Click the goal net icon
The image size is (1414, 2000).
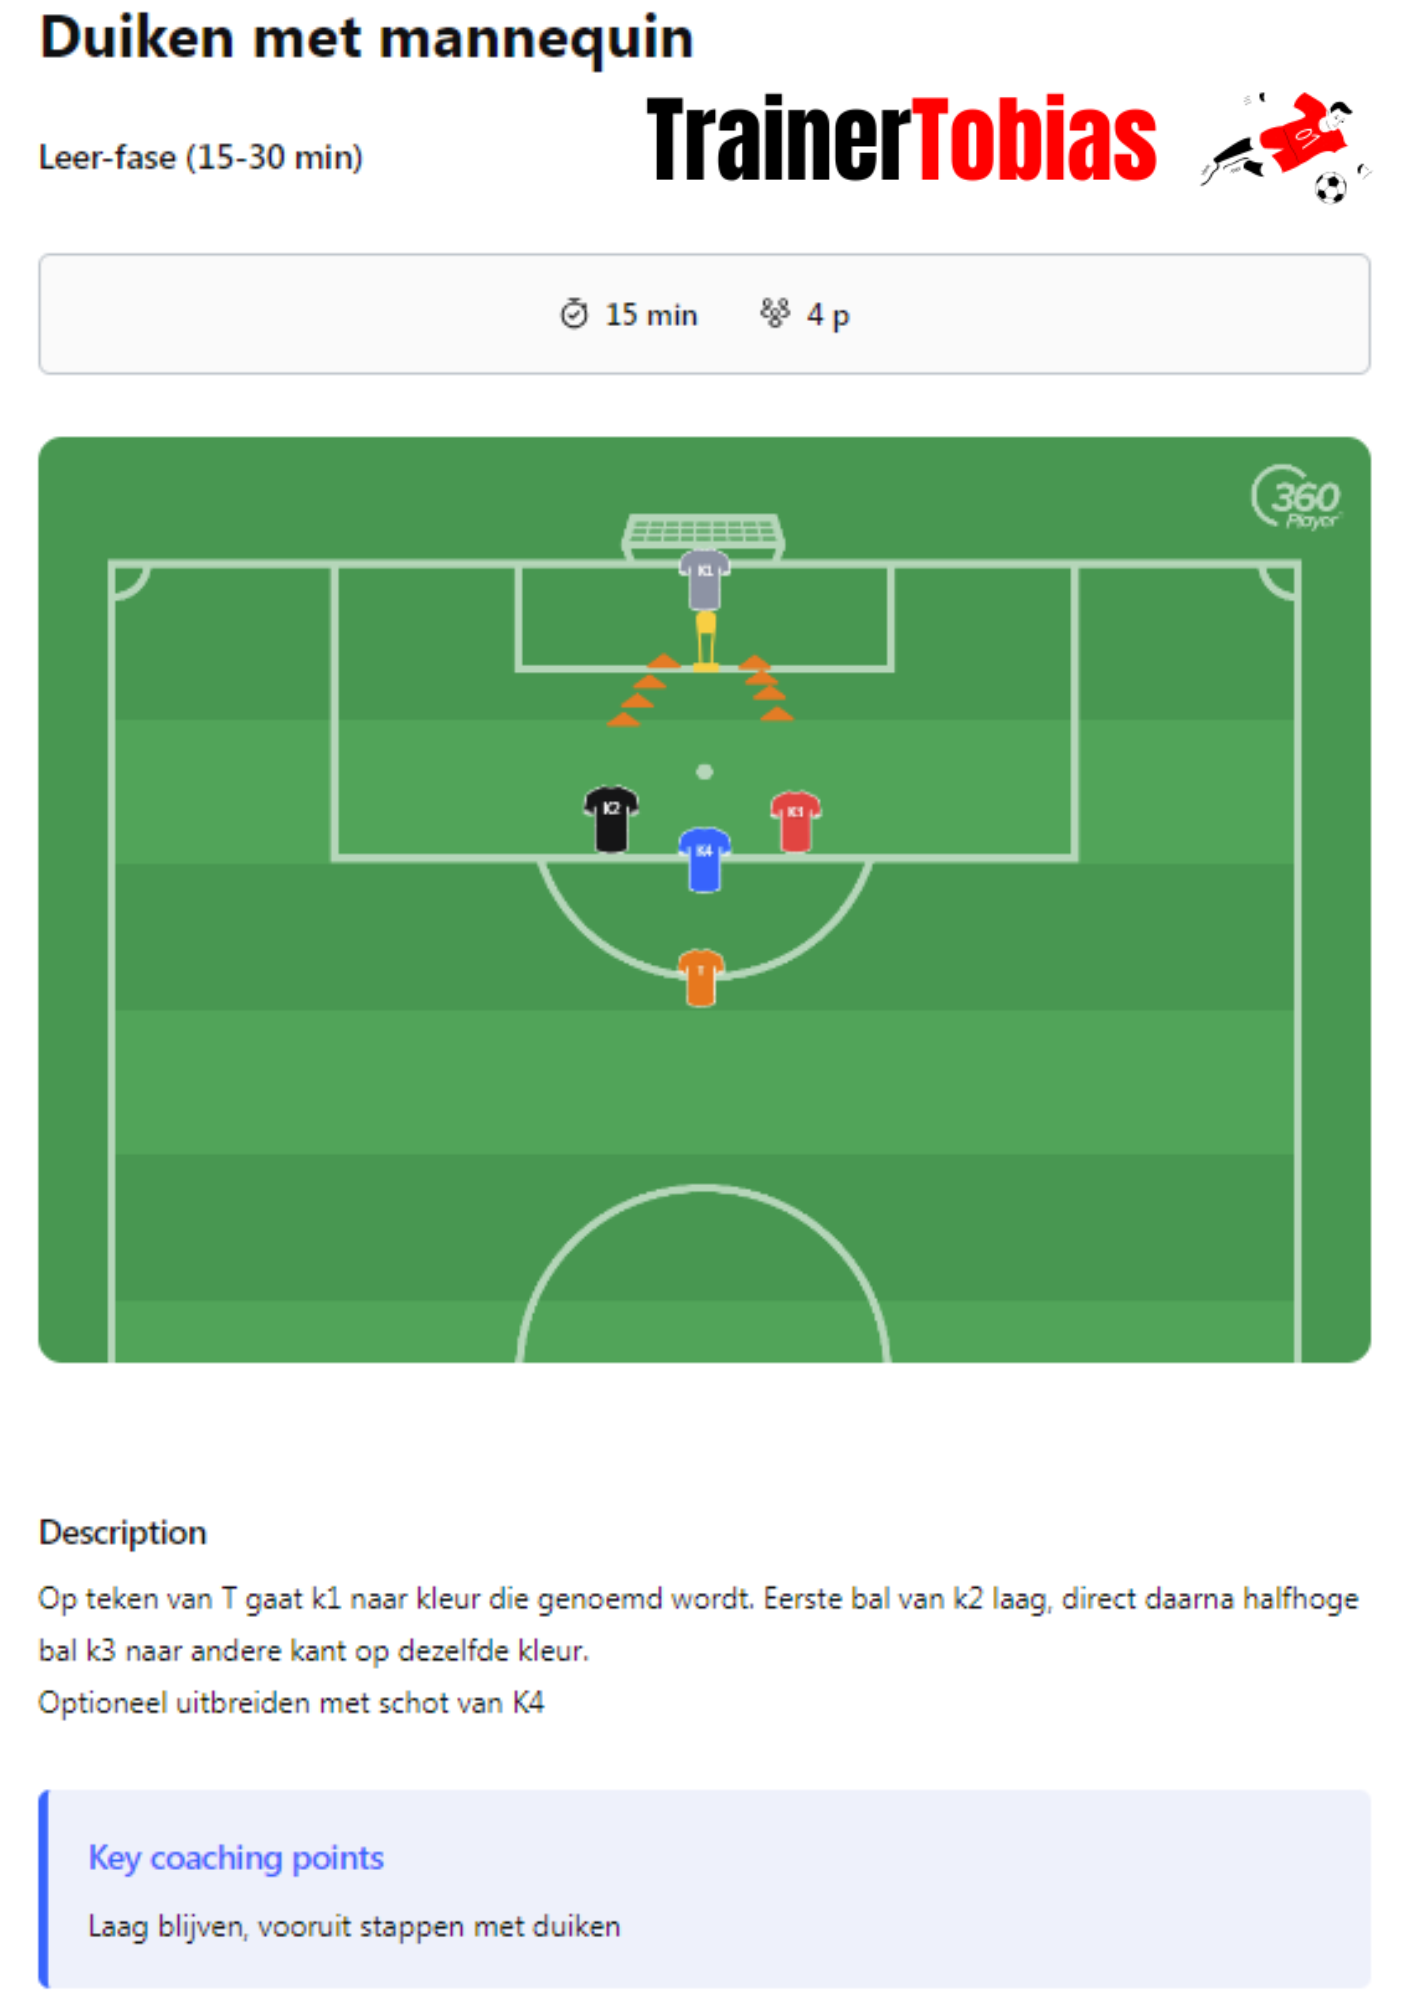click(x=703, y=531)
